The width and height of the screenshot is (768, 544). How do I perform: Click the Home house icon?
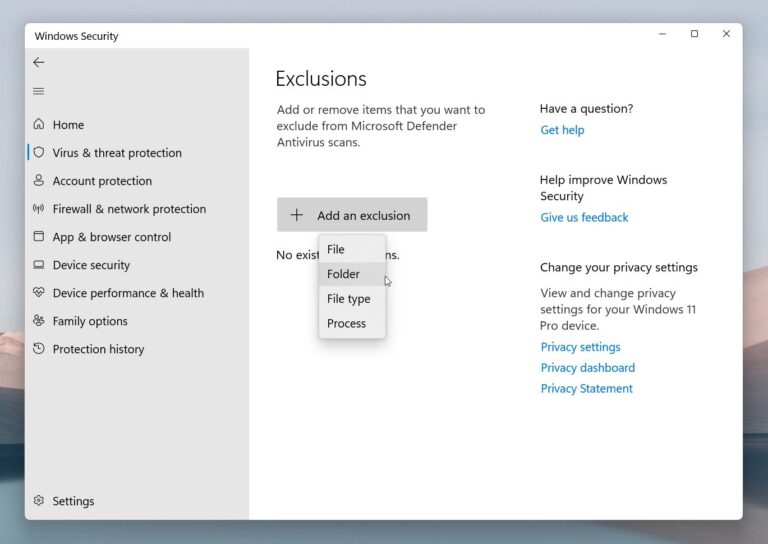[x=39, y=125]
